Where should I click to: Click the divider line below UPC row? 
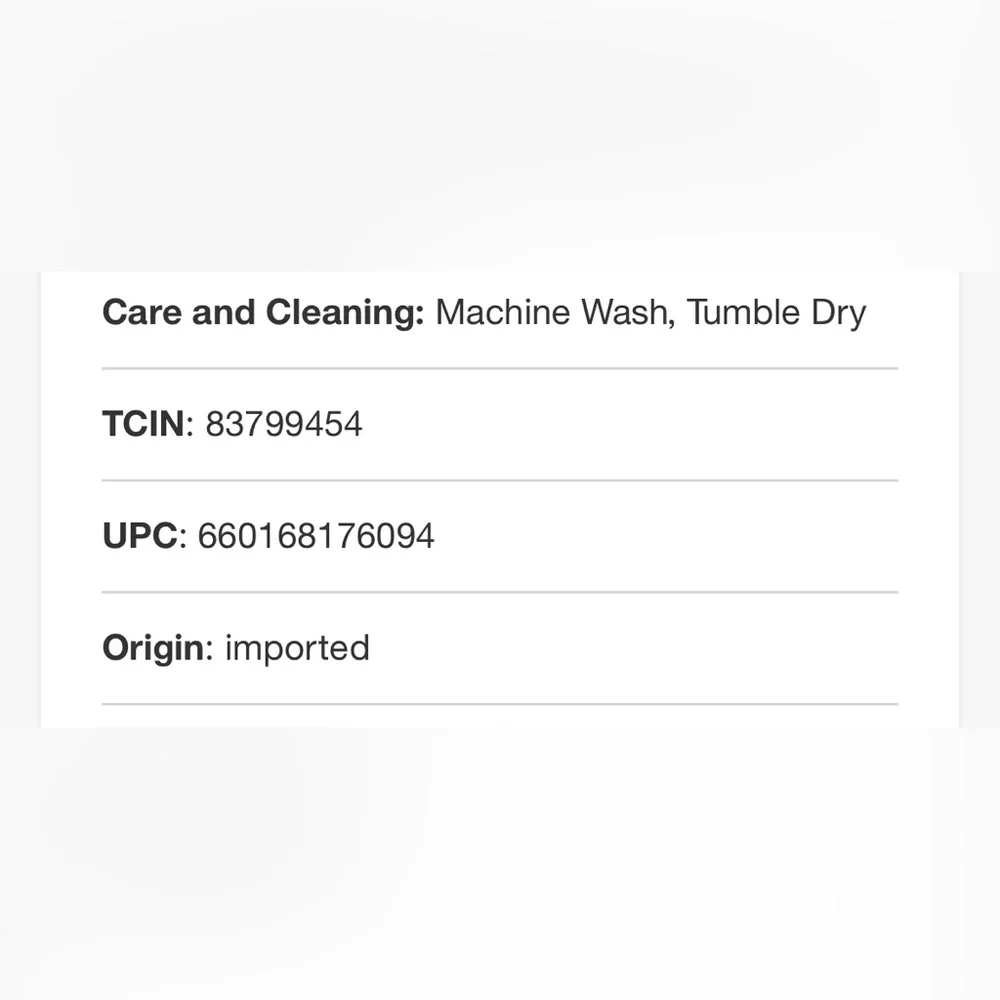tap(500, 592)
